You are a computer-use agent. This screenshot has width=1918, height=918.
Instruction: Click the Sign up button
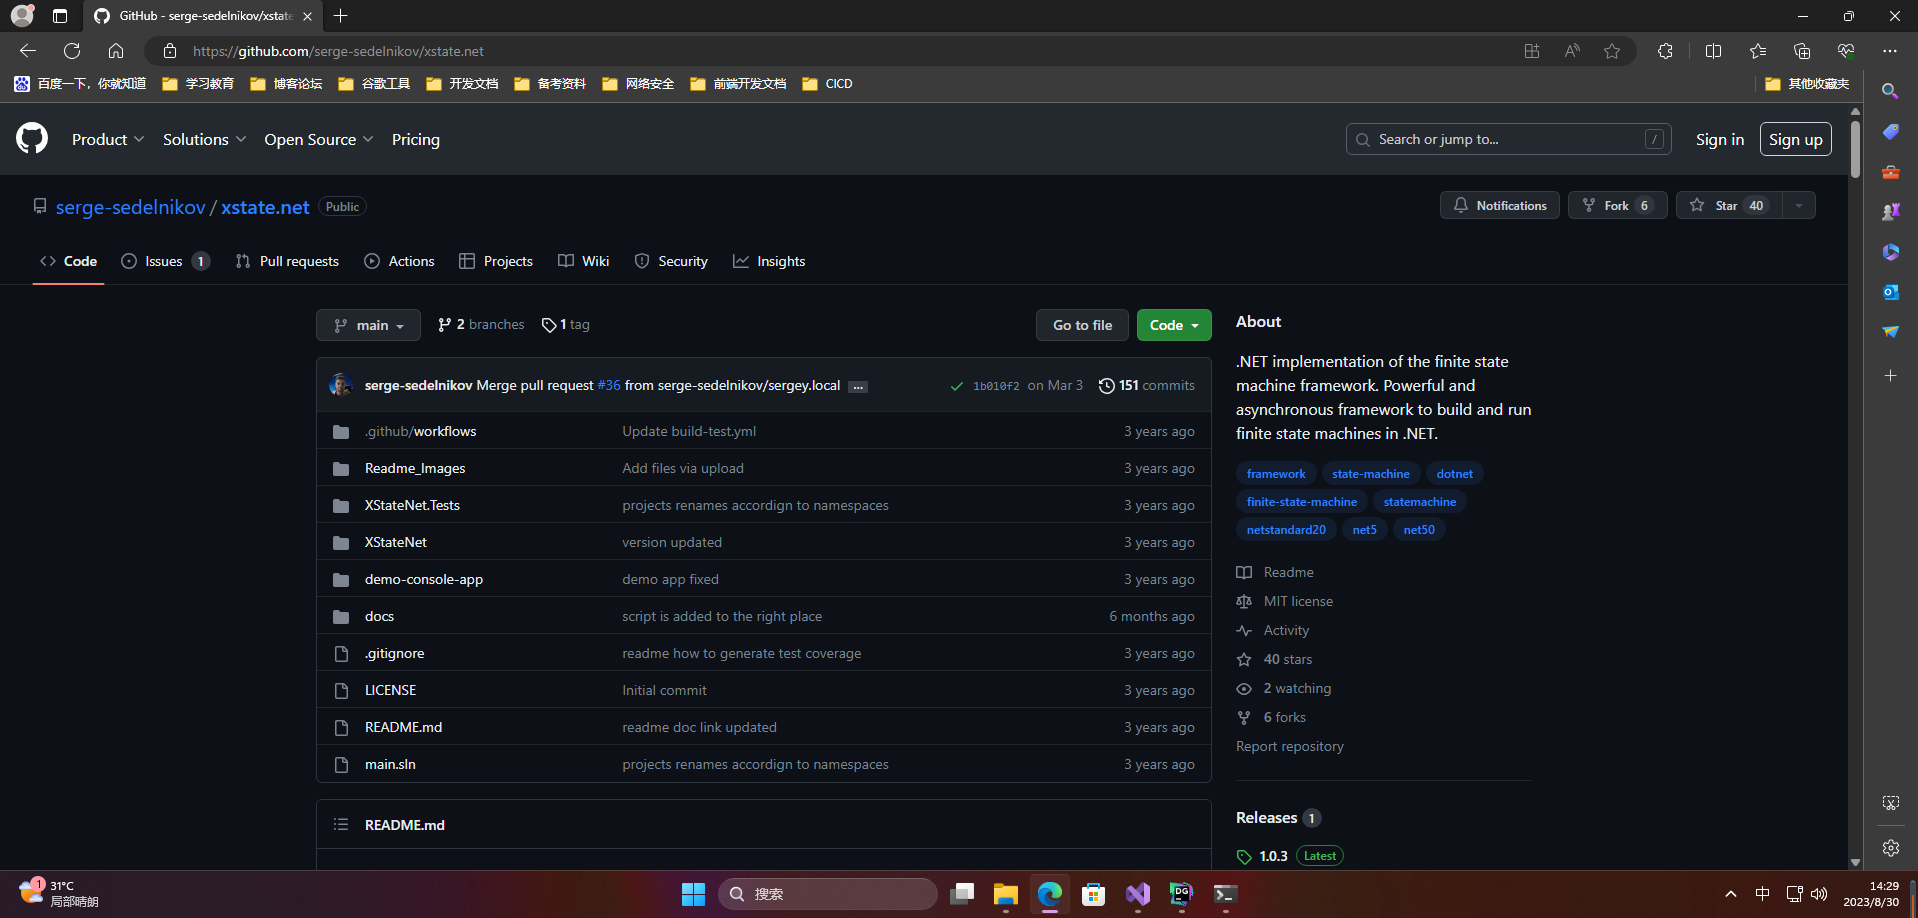1795,139
